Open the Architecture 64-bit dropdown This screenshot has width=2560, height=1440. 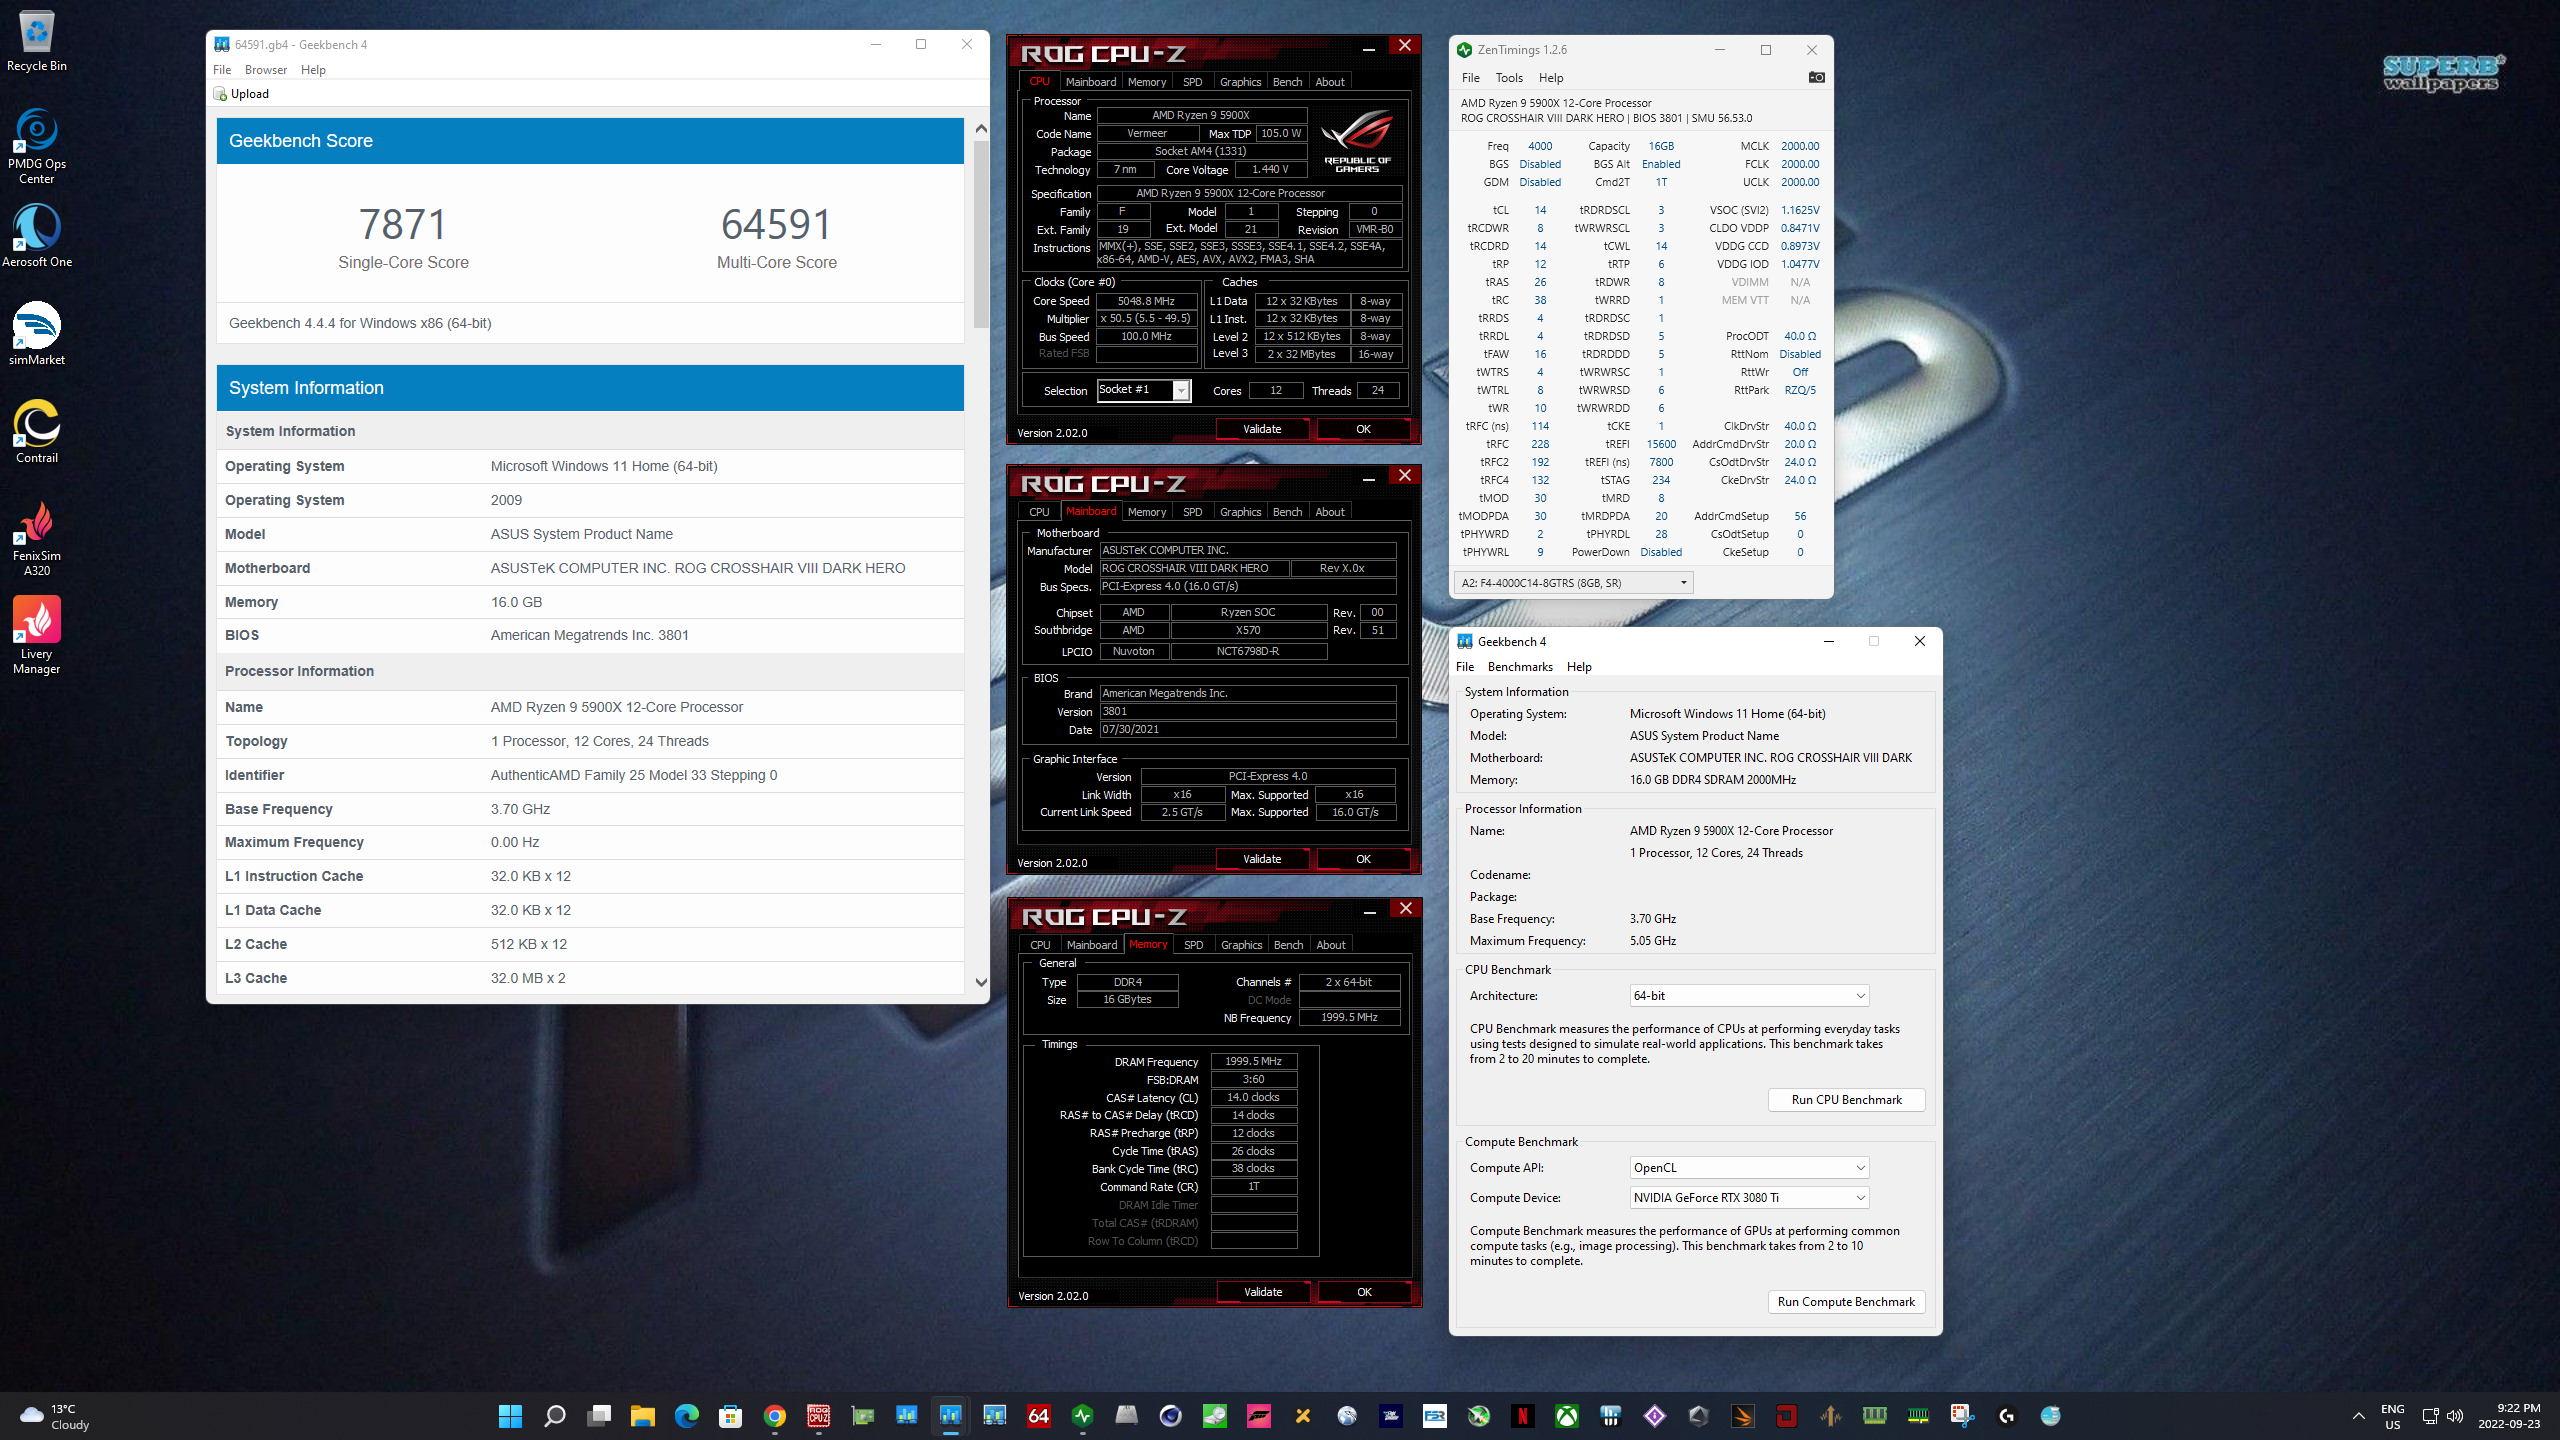click(x=1749, y=995)
